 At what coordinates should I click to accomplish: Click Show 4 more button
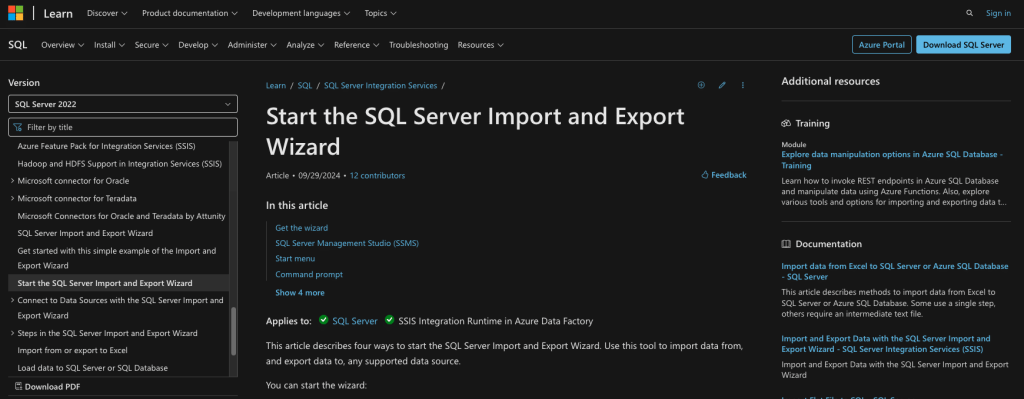pyautogui.click(x=300, y=293)
